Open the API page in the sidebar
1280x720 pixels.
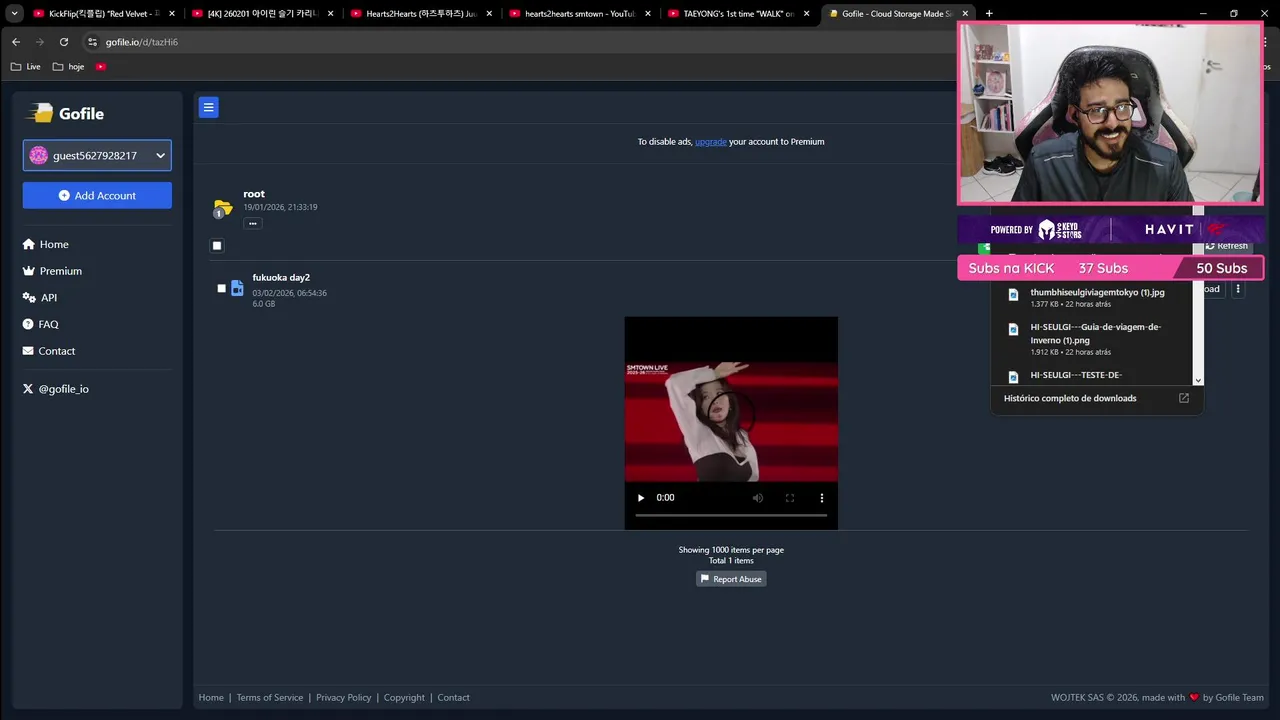(x=40, y=298)
